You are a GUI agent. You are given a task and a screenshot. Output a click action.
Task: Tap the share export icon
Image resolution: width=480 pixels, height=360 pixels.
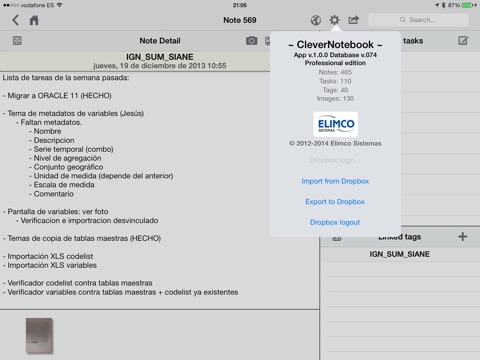pos(353,20)
